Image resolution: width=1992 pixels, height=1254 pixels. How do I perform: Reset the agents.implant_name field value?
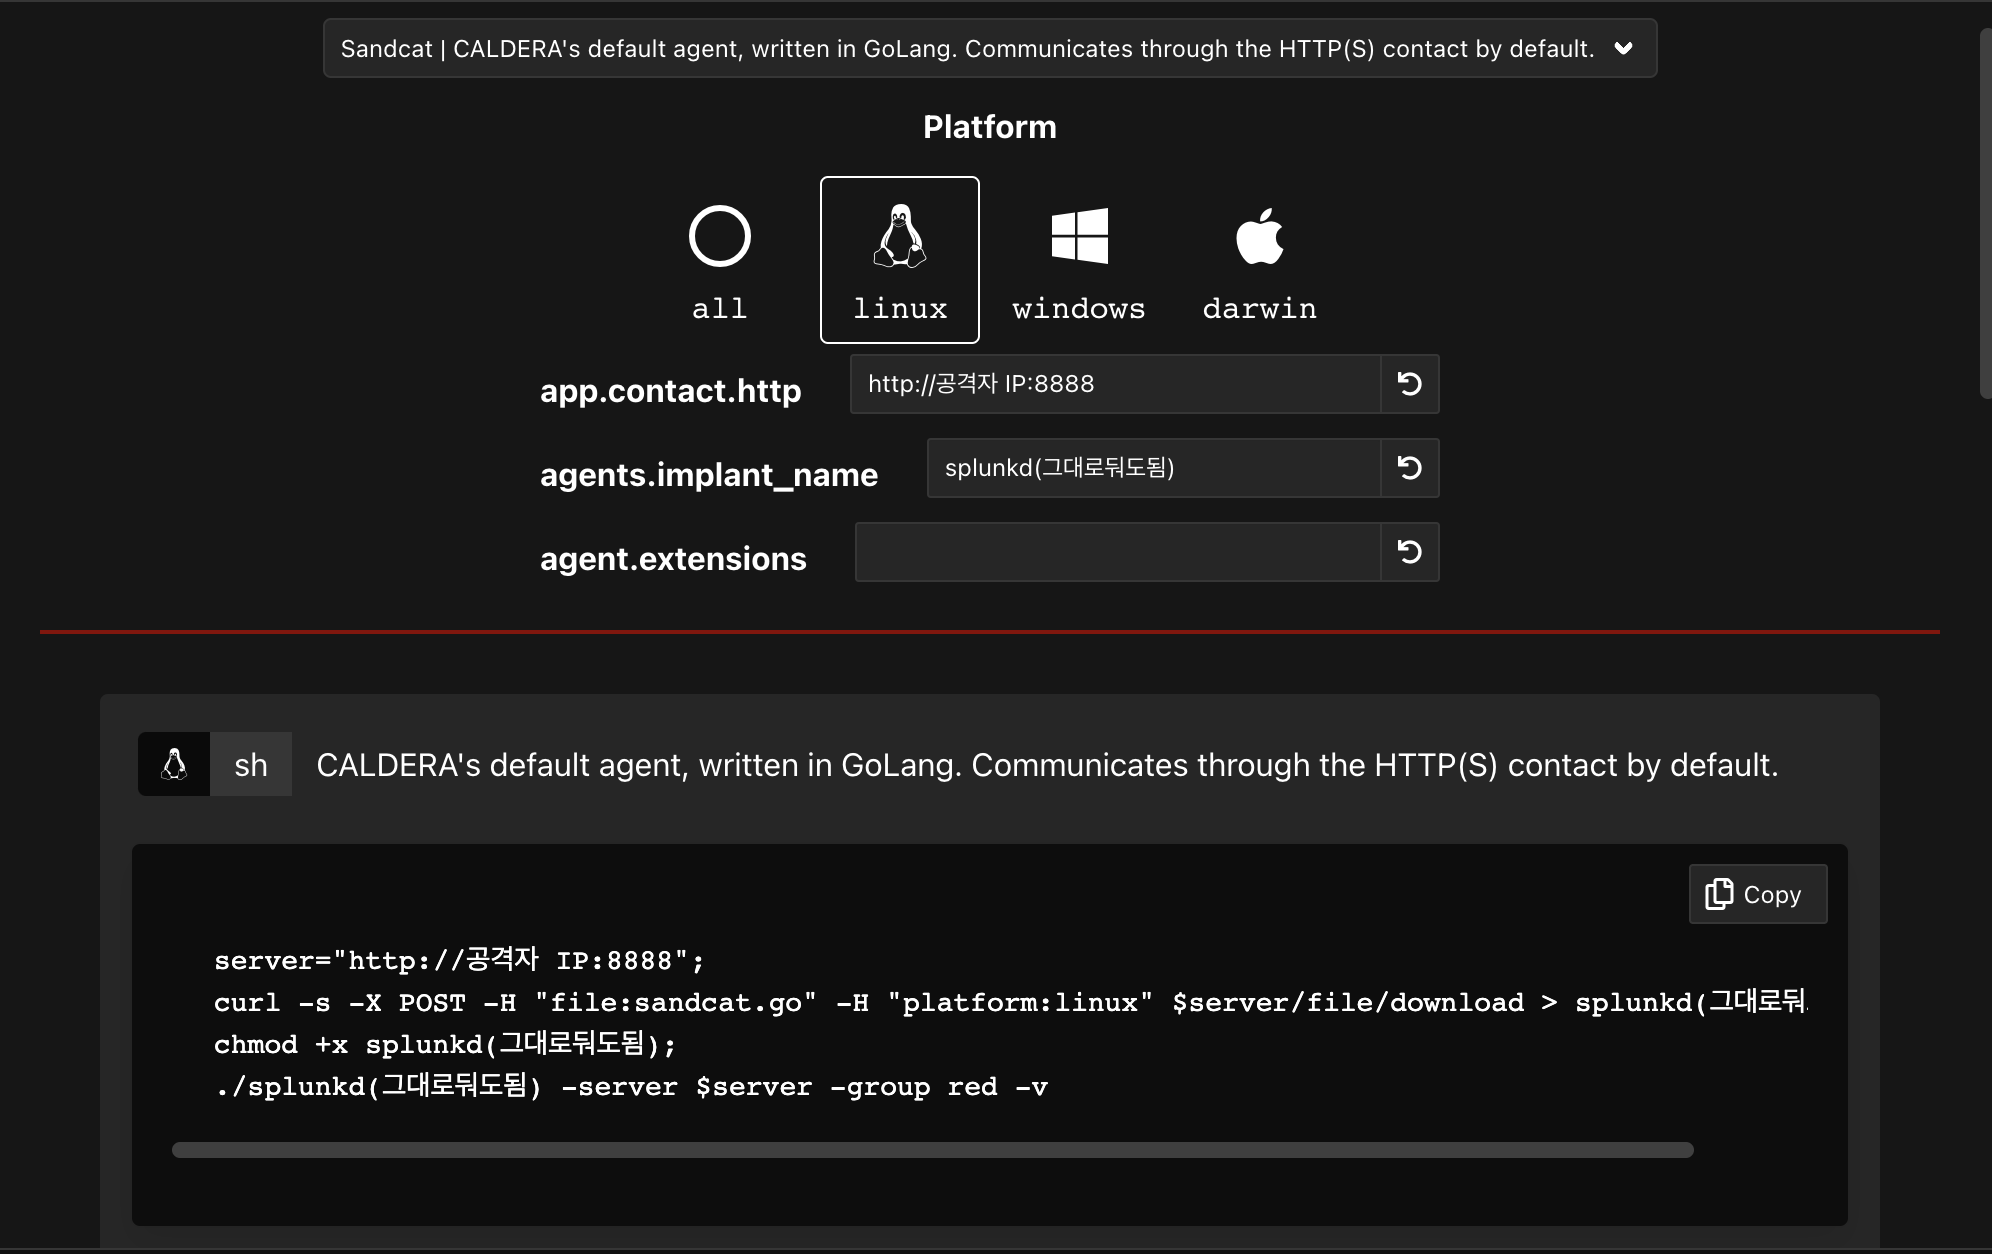pyautogui.click(x=1409, y=468)
